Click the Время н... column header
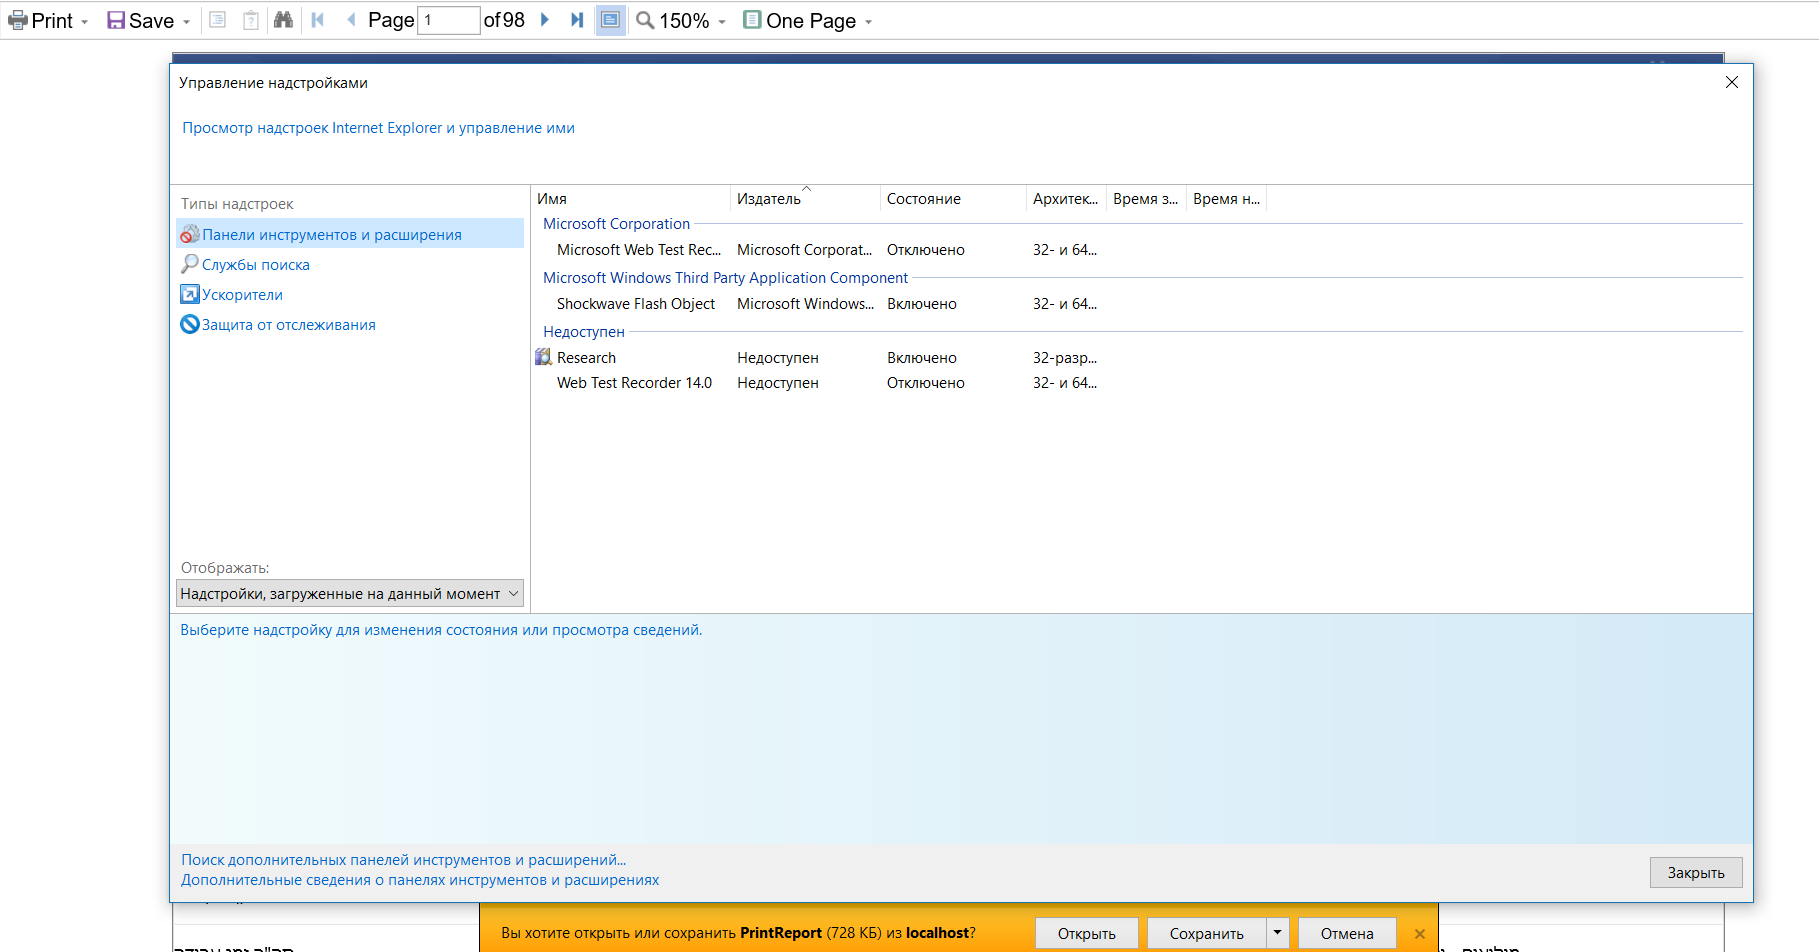 click(1226, 199)
